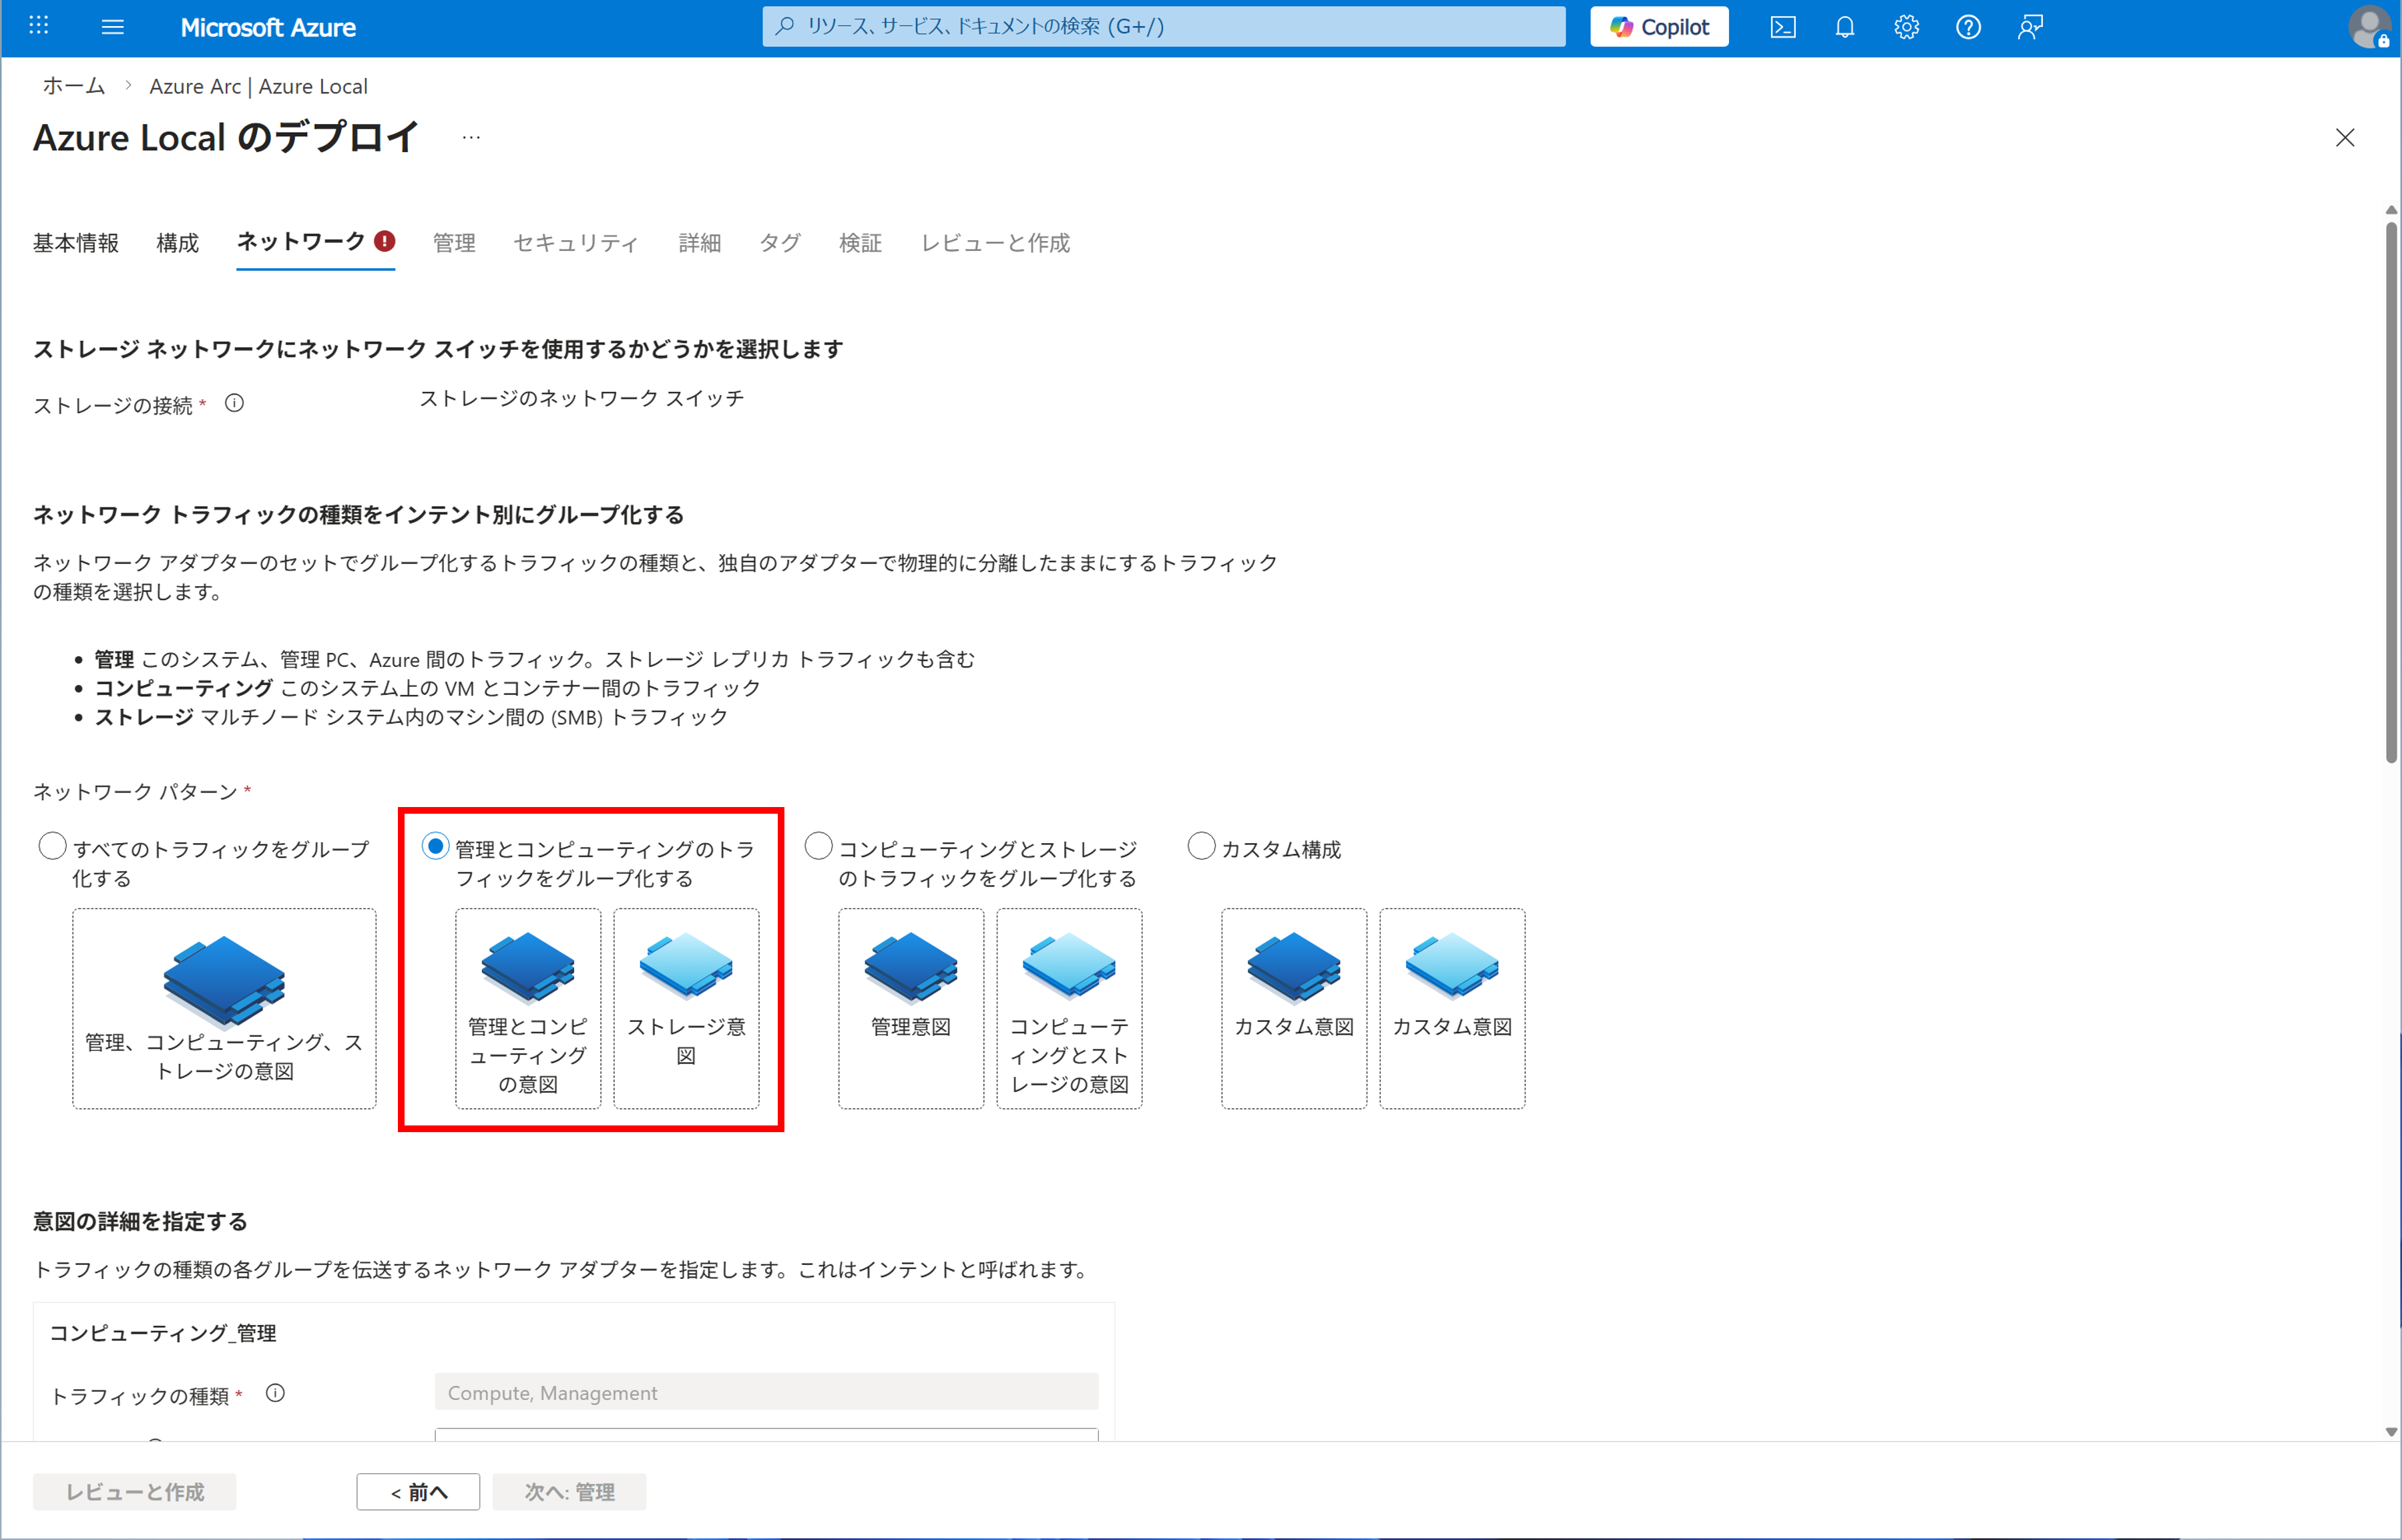This screenshot has width=2402, height=1540.
Task: Switch to the 構成 tab
Action: coord(177,243)
